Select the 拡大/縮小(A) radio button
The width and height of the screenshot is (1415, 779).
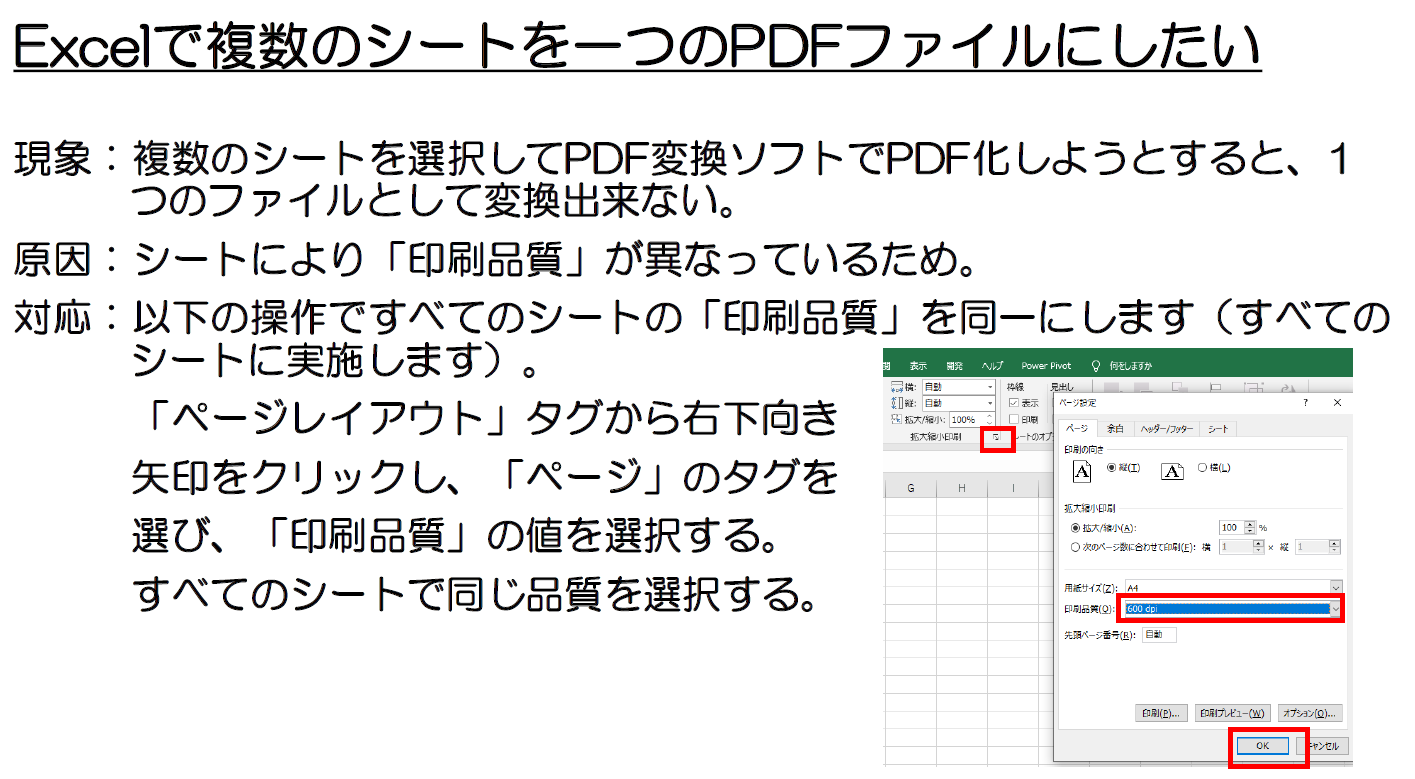[x=1075, y=528]
